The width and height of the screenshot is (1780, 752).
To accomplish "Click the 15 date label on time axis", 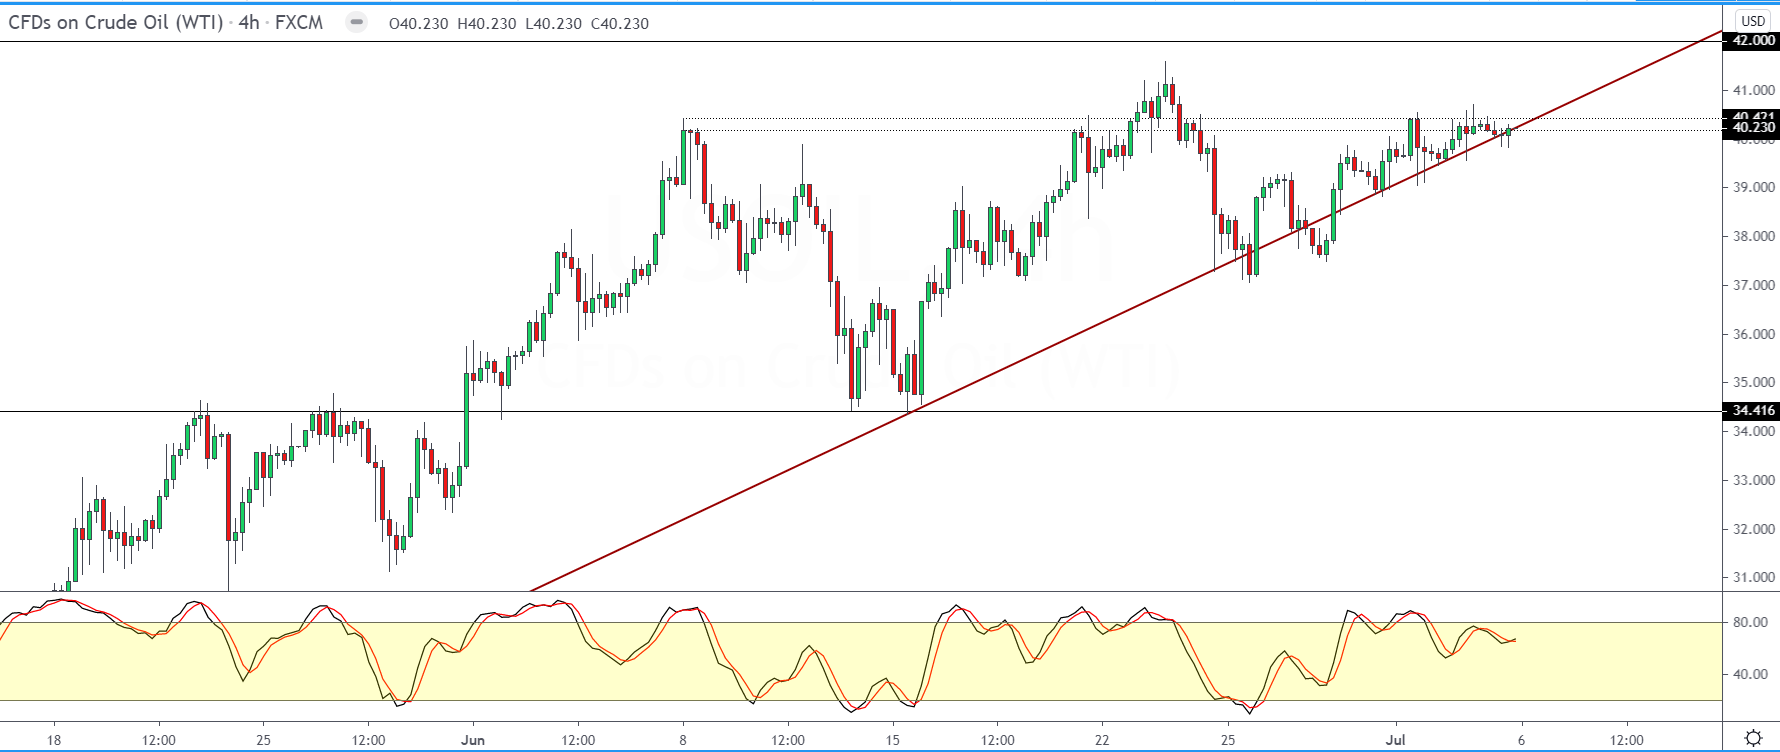I will [893, 740].
